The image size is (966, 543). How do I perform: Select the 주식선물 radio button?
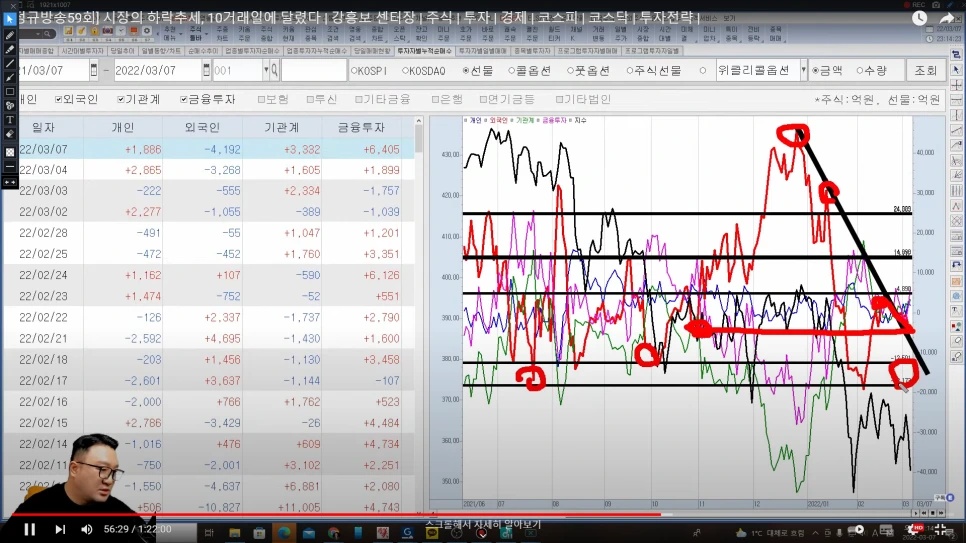tap(630, 71)
